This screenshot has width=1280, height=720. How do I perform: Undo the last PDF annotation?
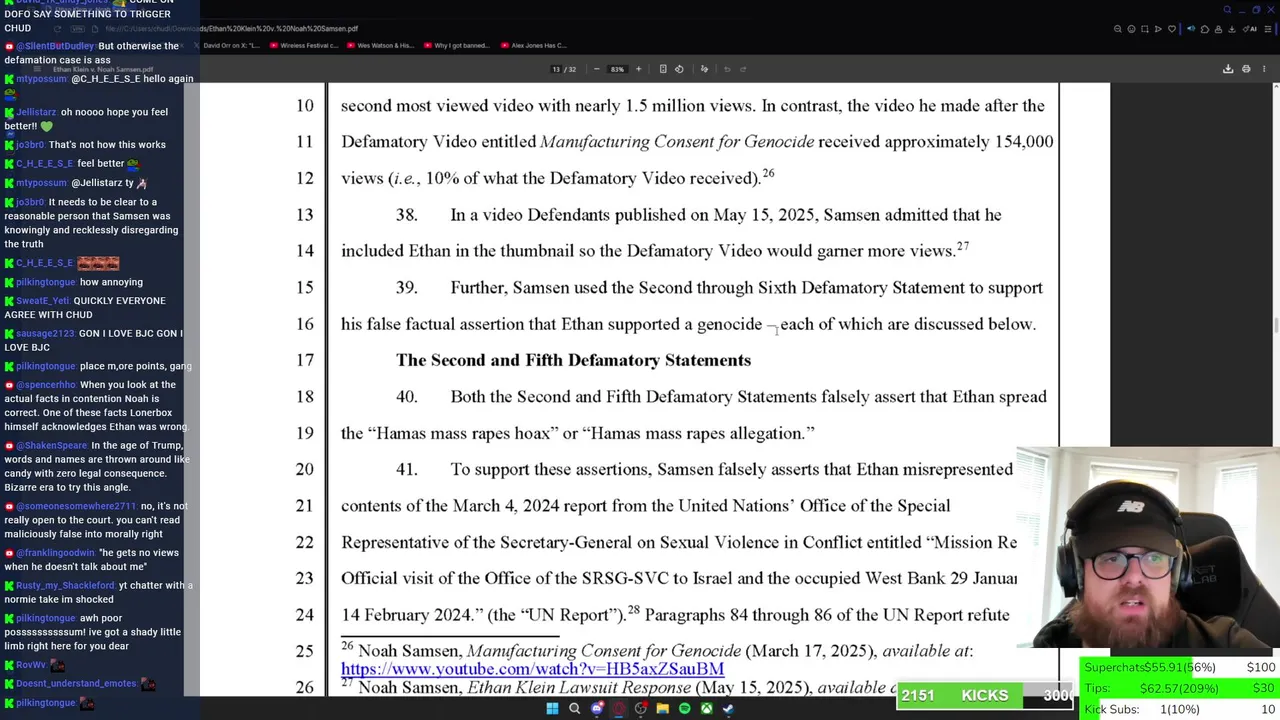[x=727, y=69]
